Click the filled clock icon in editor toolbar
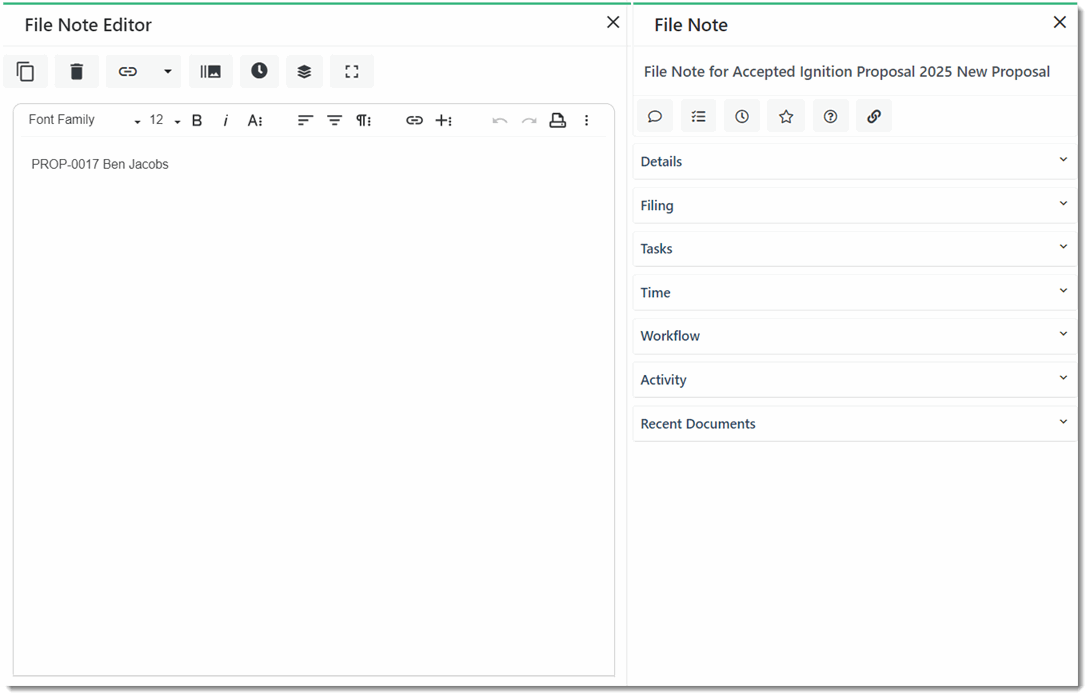This screenshot has height=698, width=1090. pos(259,71)
